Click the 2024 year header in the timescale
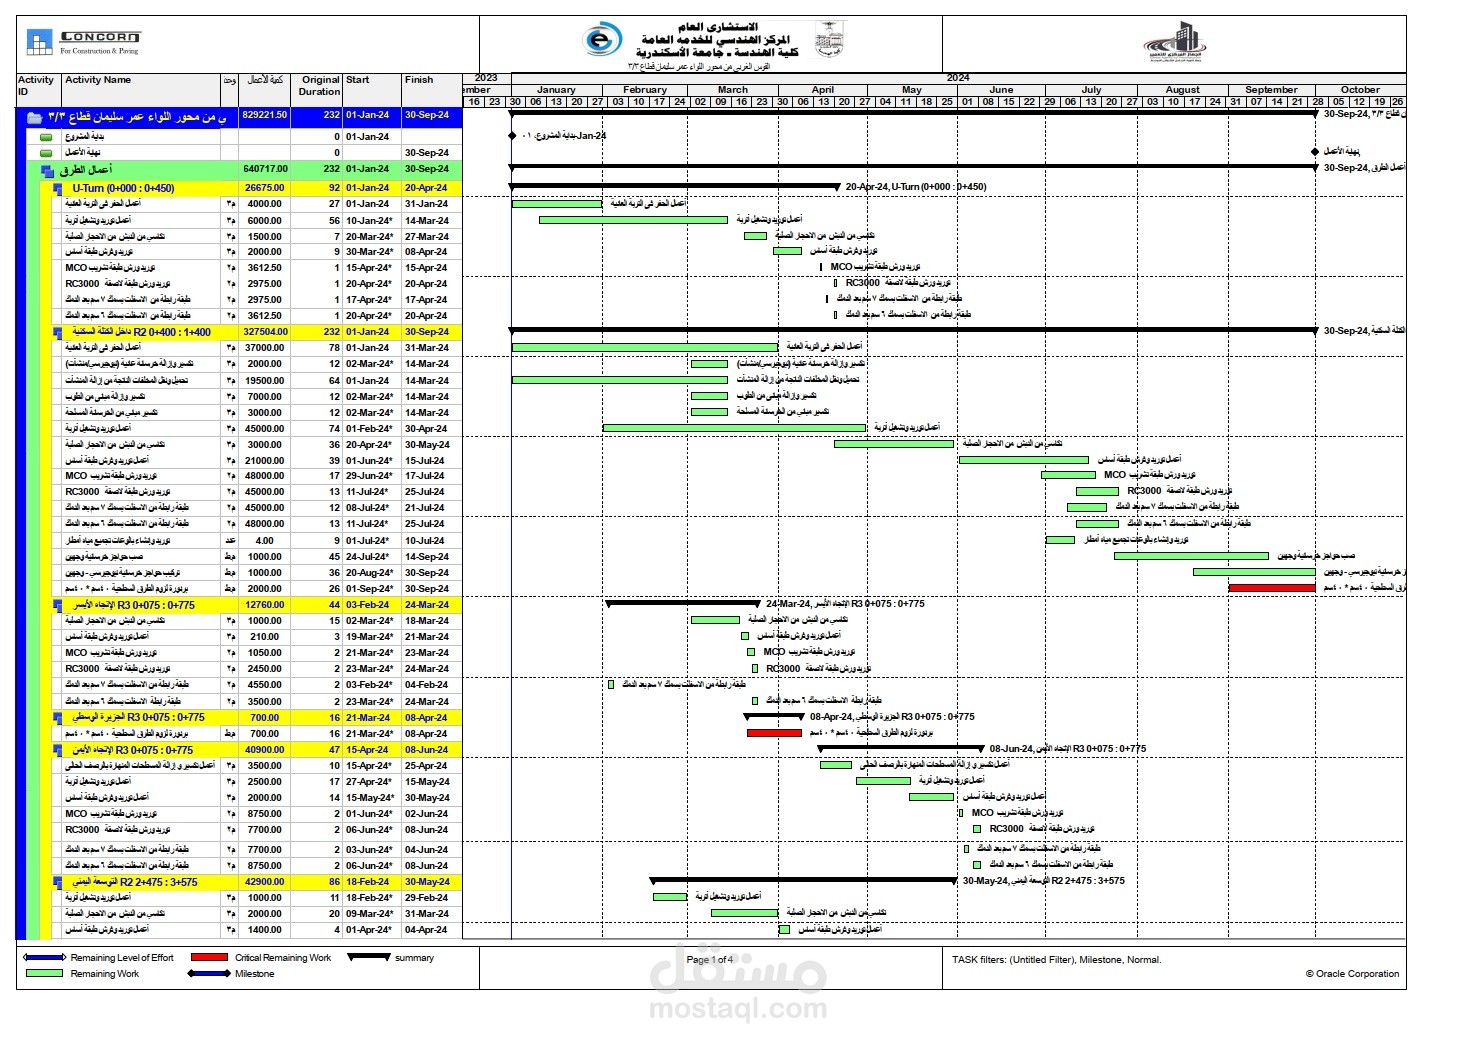 coord(958,78)
